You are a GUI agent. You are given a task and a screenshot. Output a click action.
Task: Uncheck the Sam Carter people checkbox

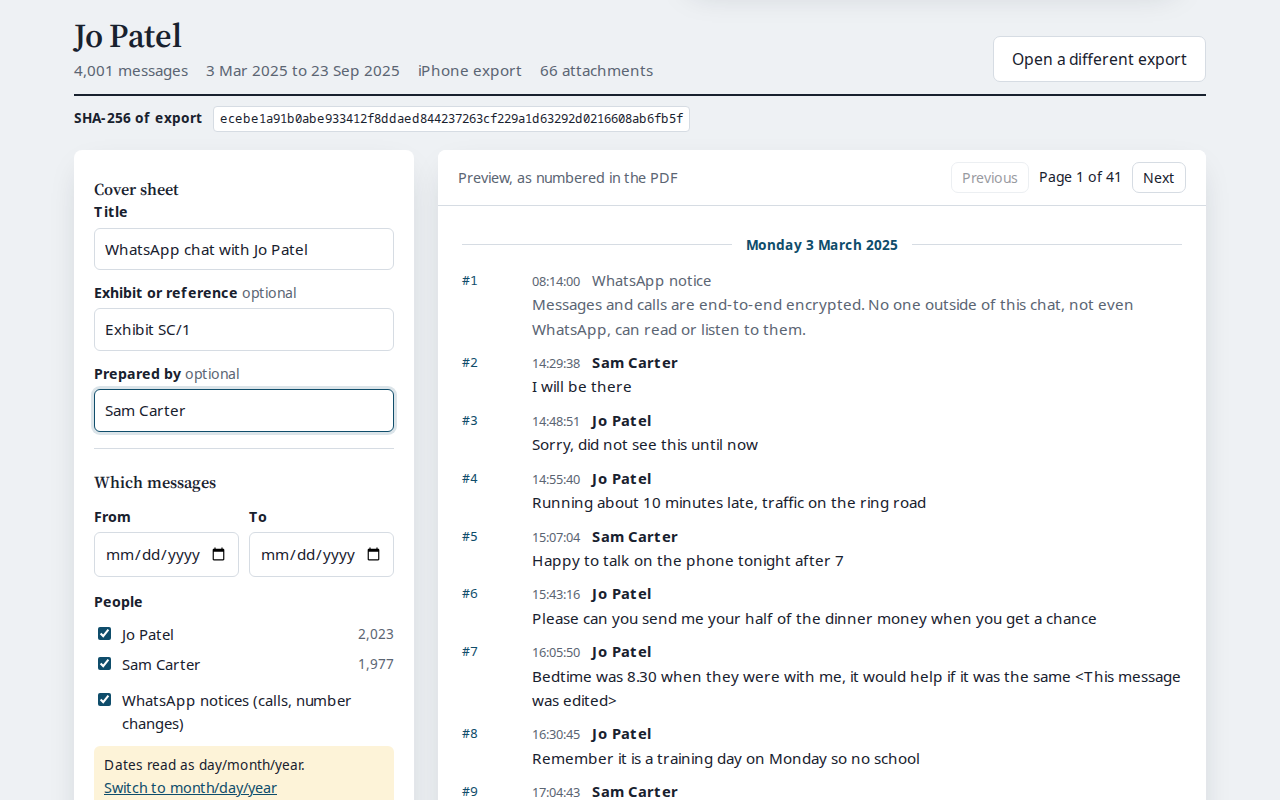coord(105,664)
